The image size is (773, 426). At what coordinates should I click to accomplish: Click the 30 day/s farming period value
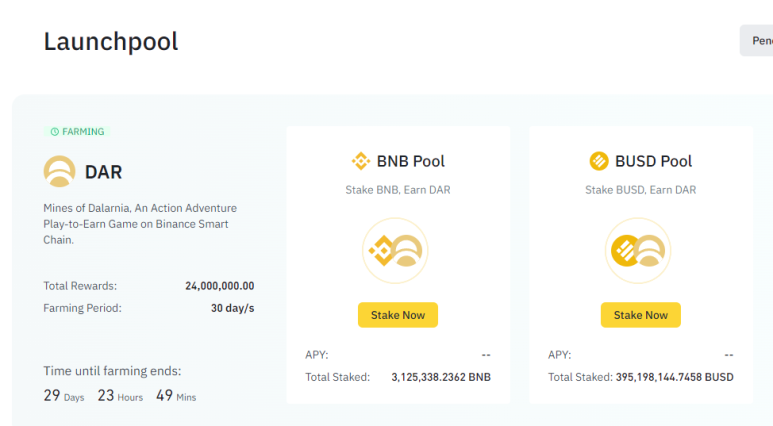(x=233, y=308)
